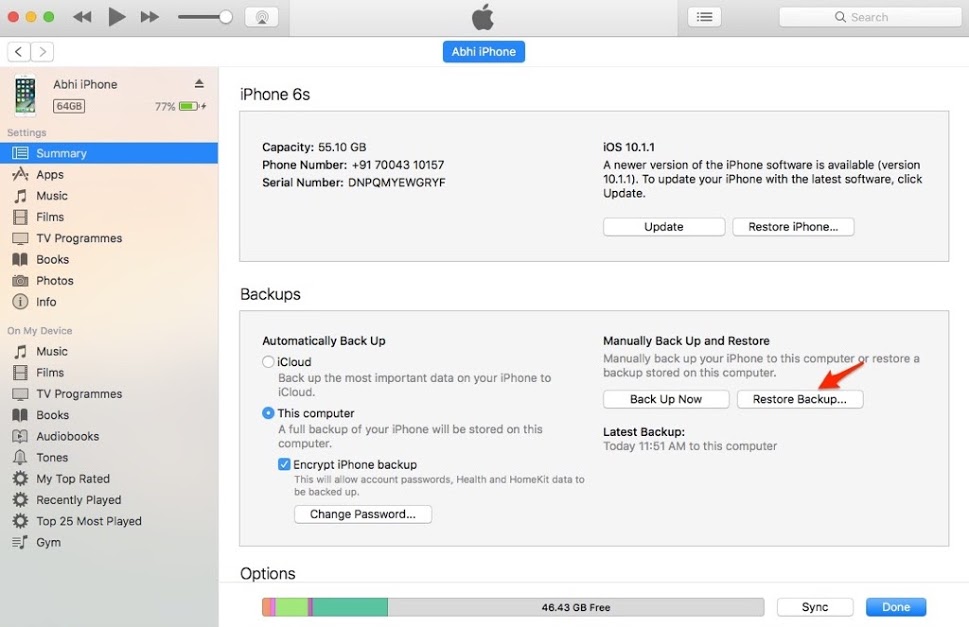Viewport: 969px width, 627px height.
Task: Click the Back Up Now button
Action: tap(665, 399)
